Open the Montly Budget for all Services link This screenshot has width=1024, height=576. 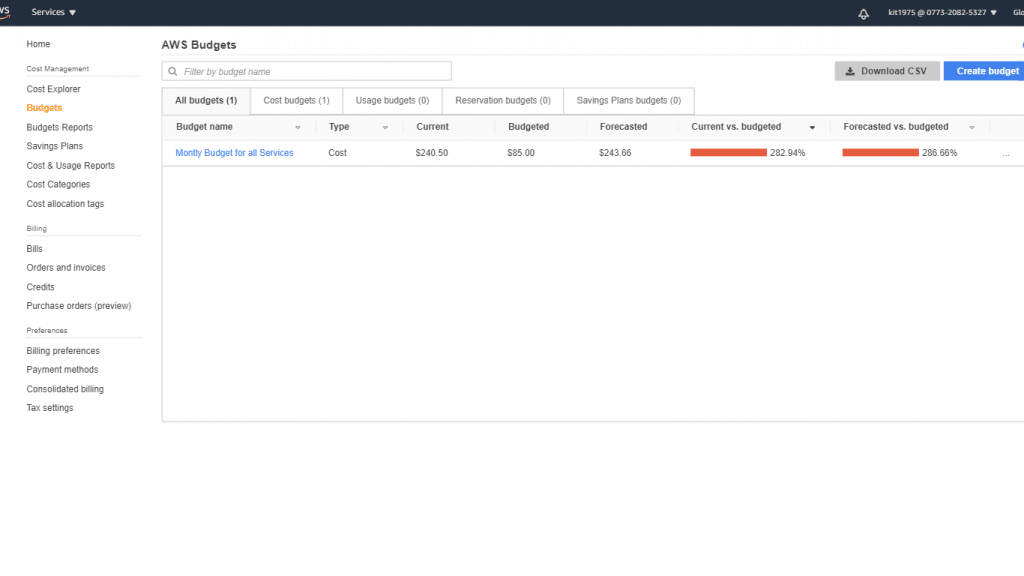click(x=234, y=153)
